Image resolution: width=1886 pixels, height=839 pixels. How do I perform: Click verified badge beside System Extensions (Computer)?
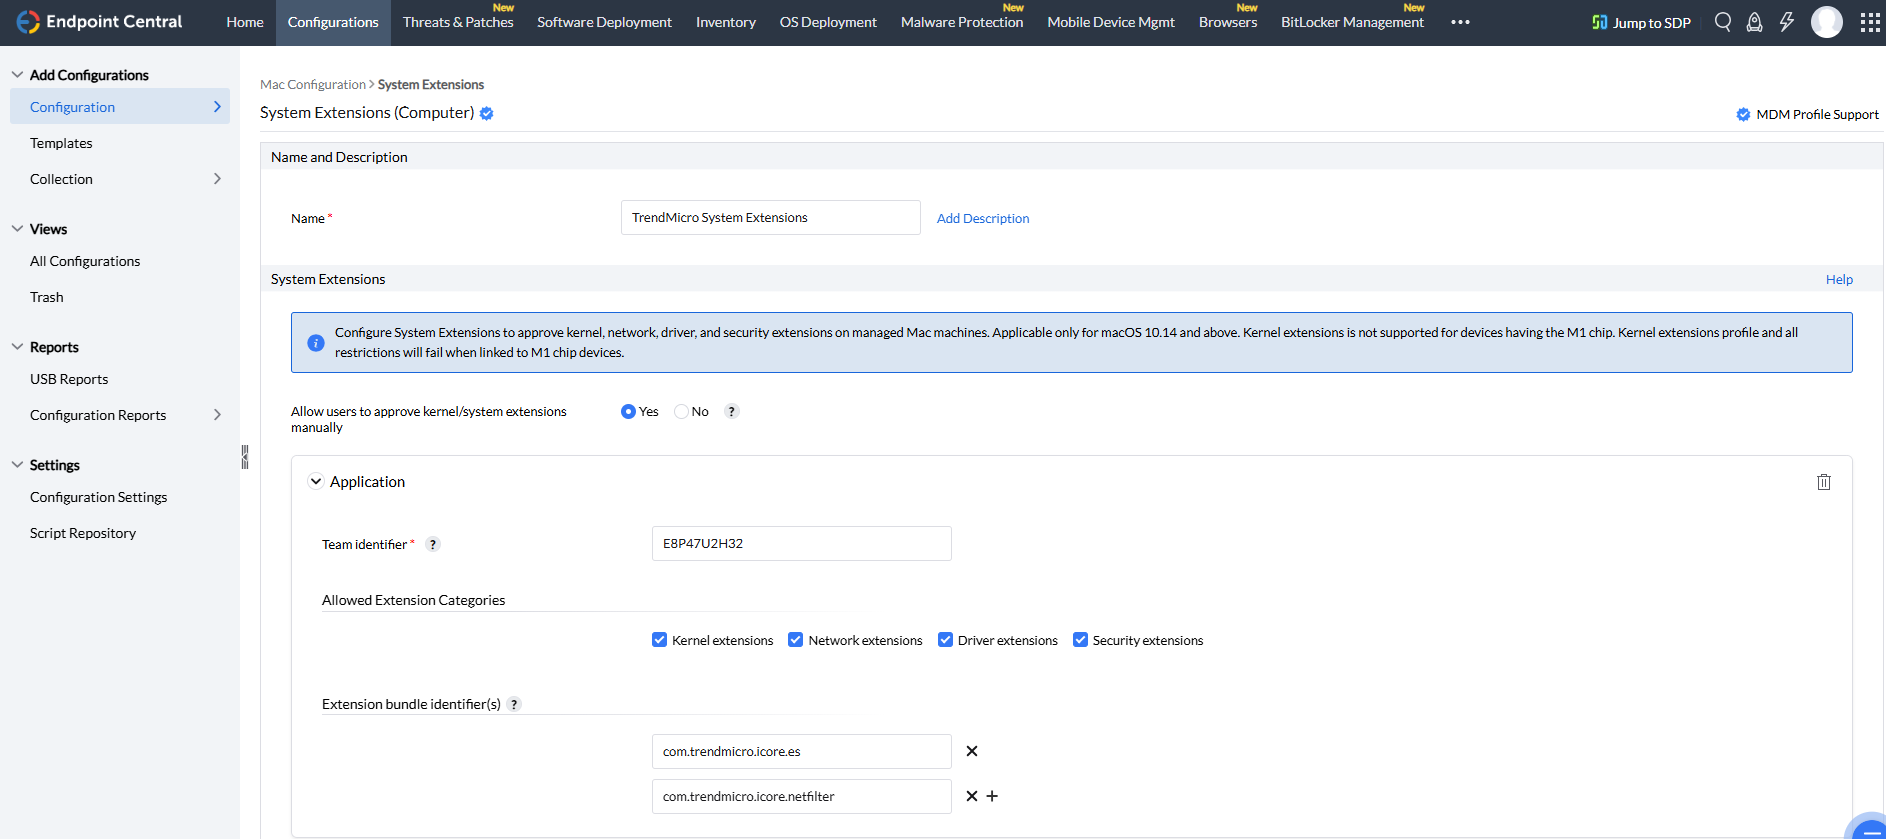tap(487, 113)
